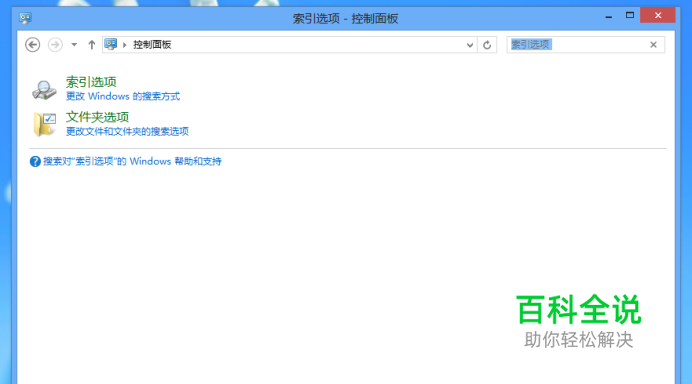The image size is (692, 384).
Task: Expand the breadcrumb chevron before 控制面板
Action: 124,45
